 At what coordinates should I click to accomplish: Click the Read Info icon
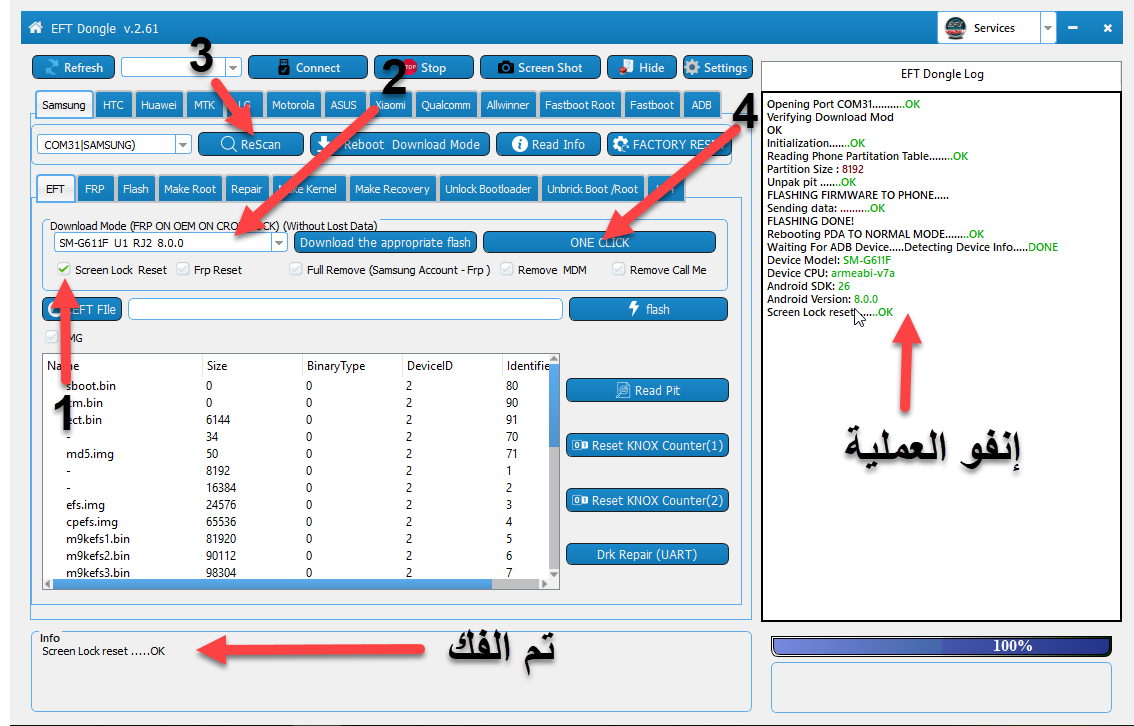[519, 144]
